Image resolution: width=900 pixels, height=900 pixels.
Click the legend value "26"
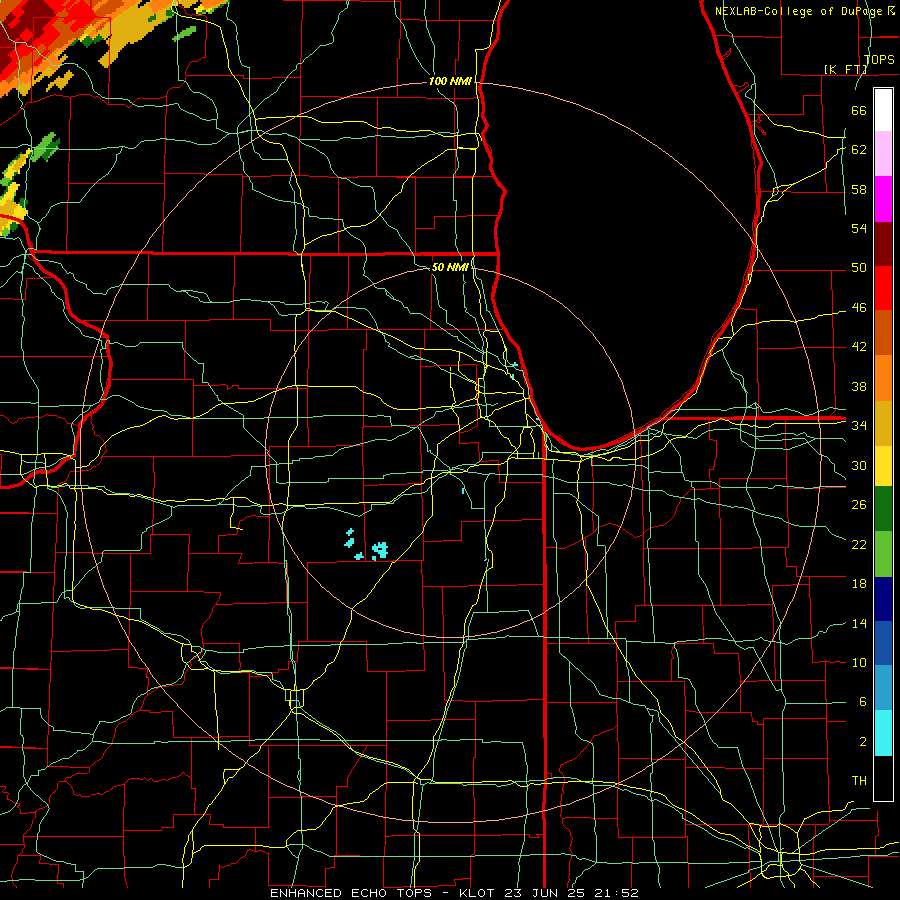point(859,505)
